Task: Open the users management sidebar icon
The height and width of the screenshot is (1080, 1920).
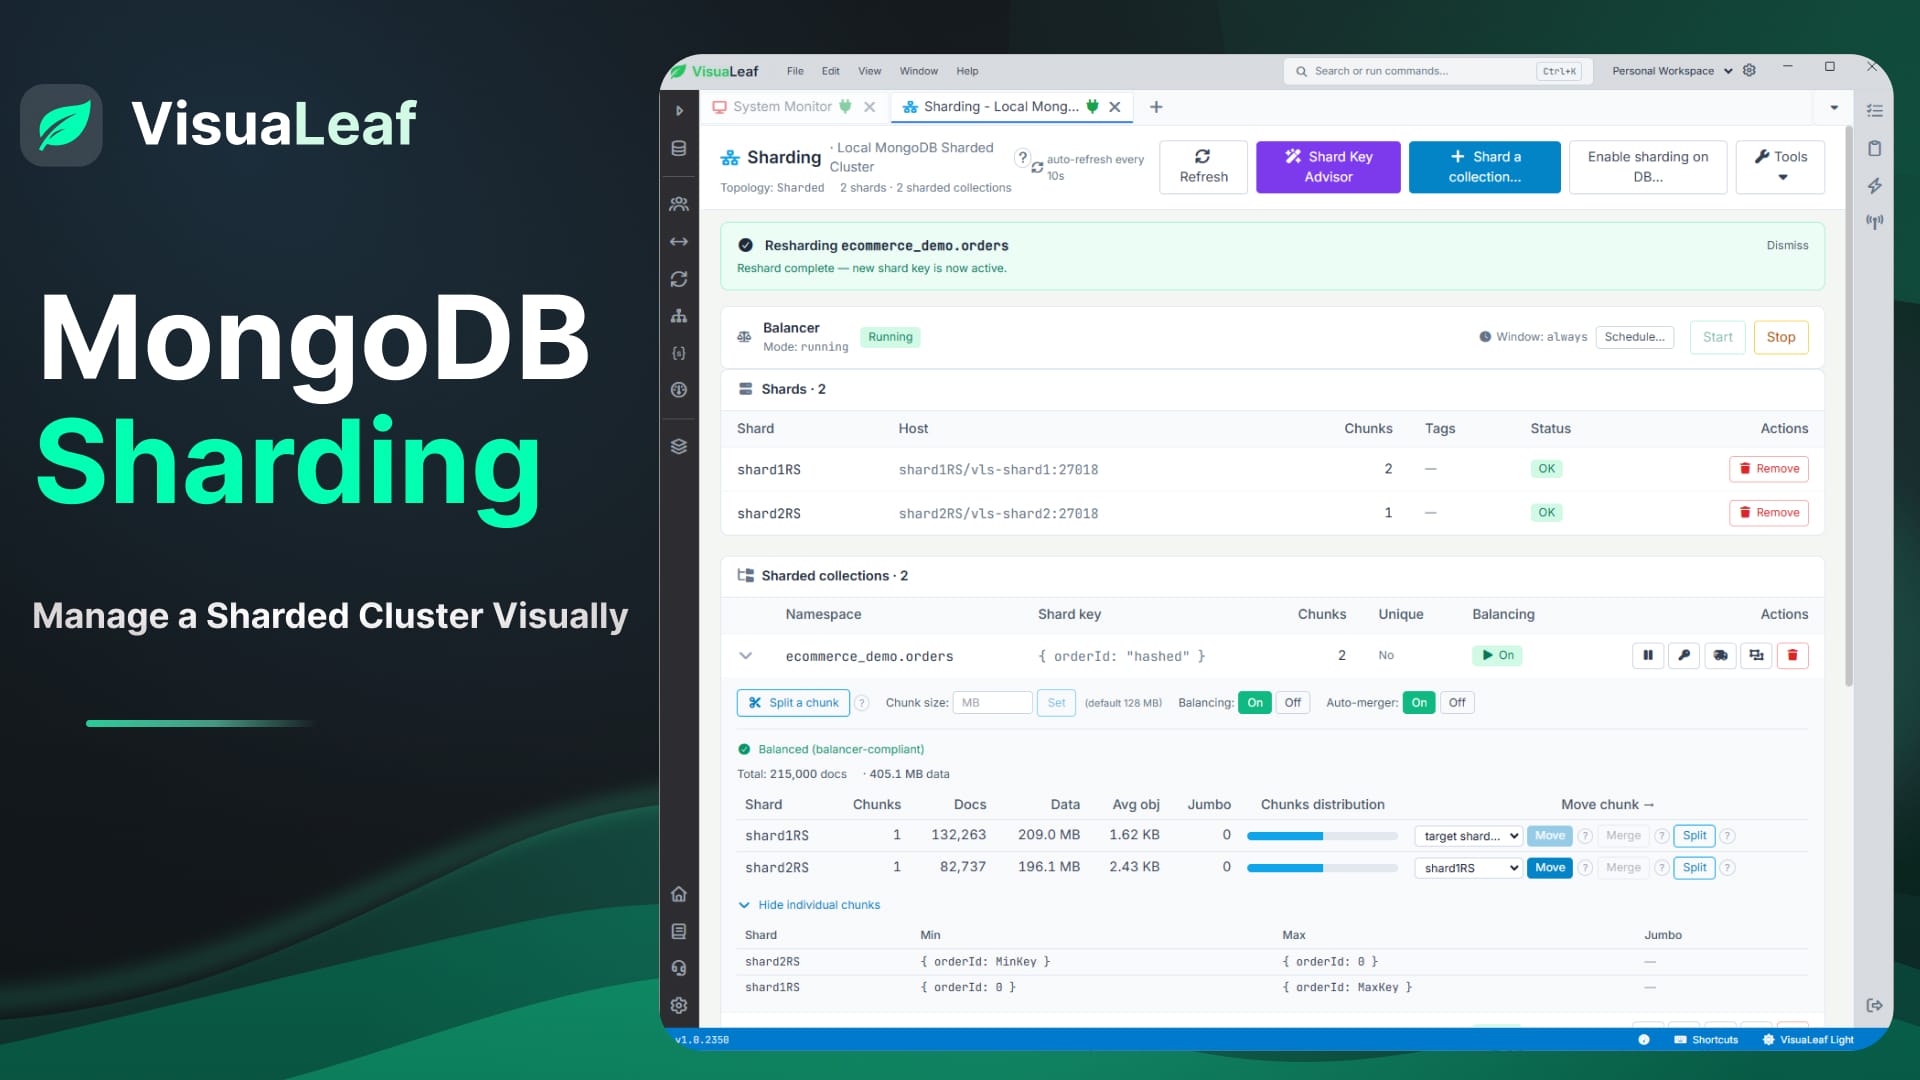Action: (x=679, y=204)
